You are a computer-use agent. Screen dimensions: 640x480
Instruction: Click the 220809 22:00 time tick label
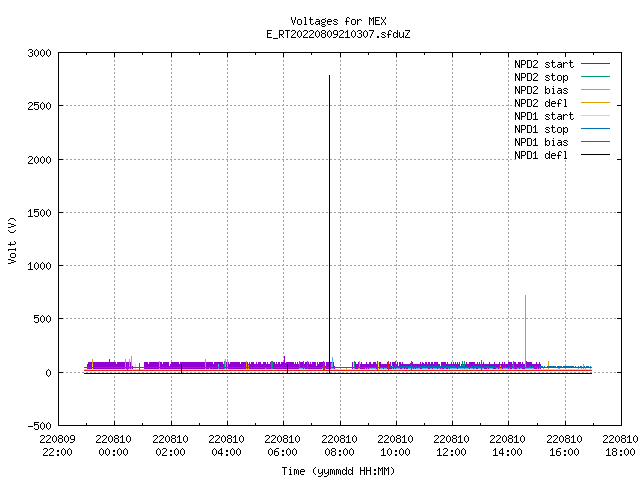click(58, 446)
